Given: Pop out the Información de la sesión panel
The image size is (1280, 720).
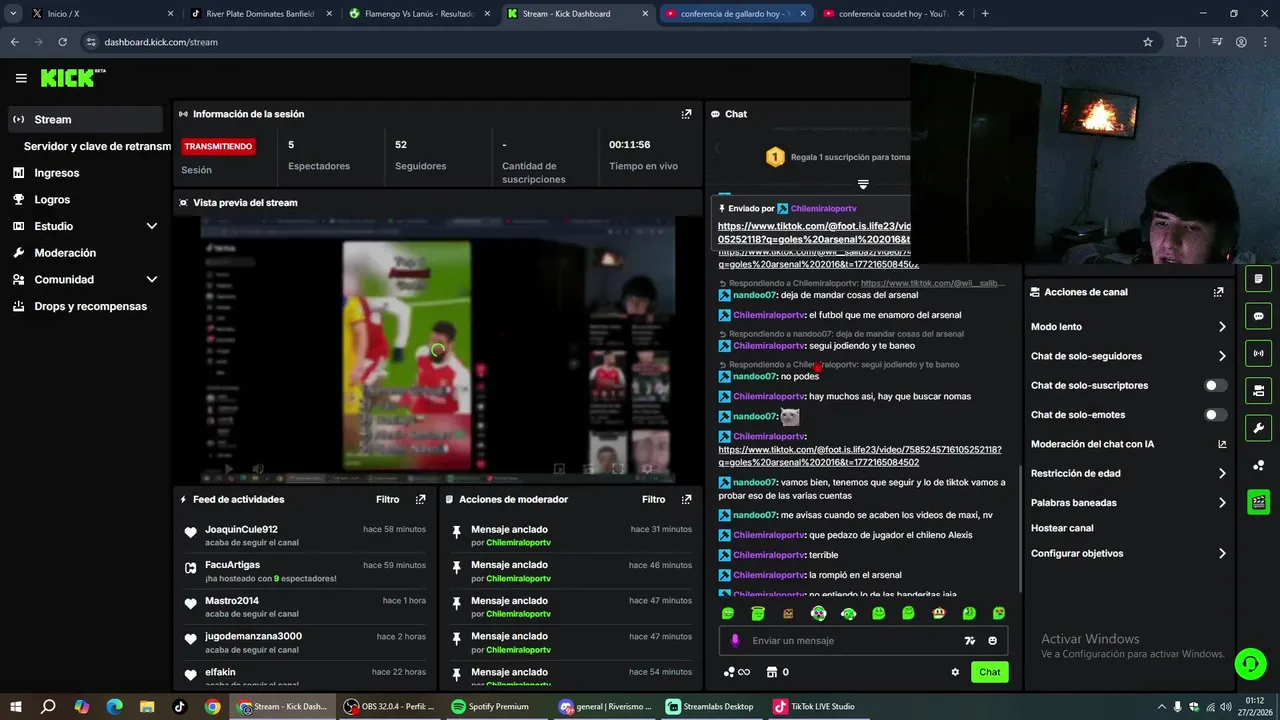Looking at the screenshot, I should (686, 114).
